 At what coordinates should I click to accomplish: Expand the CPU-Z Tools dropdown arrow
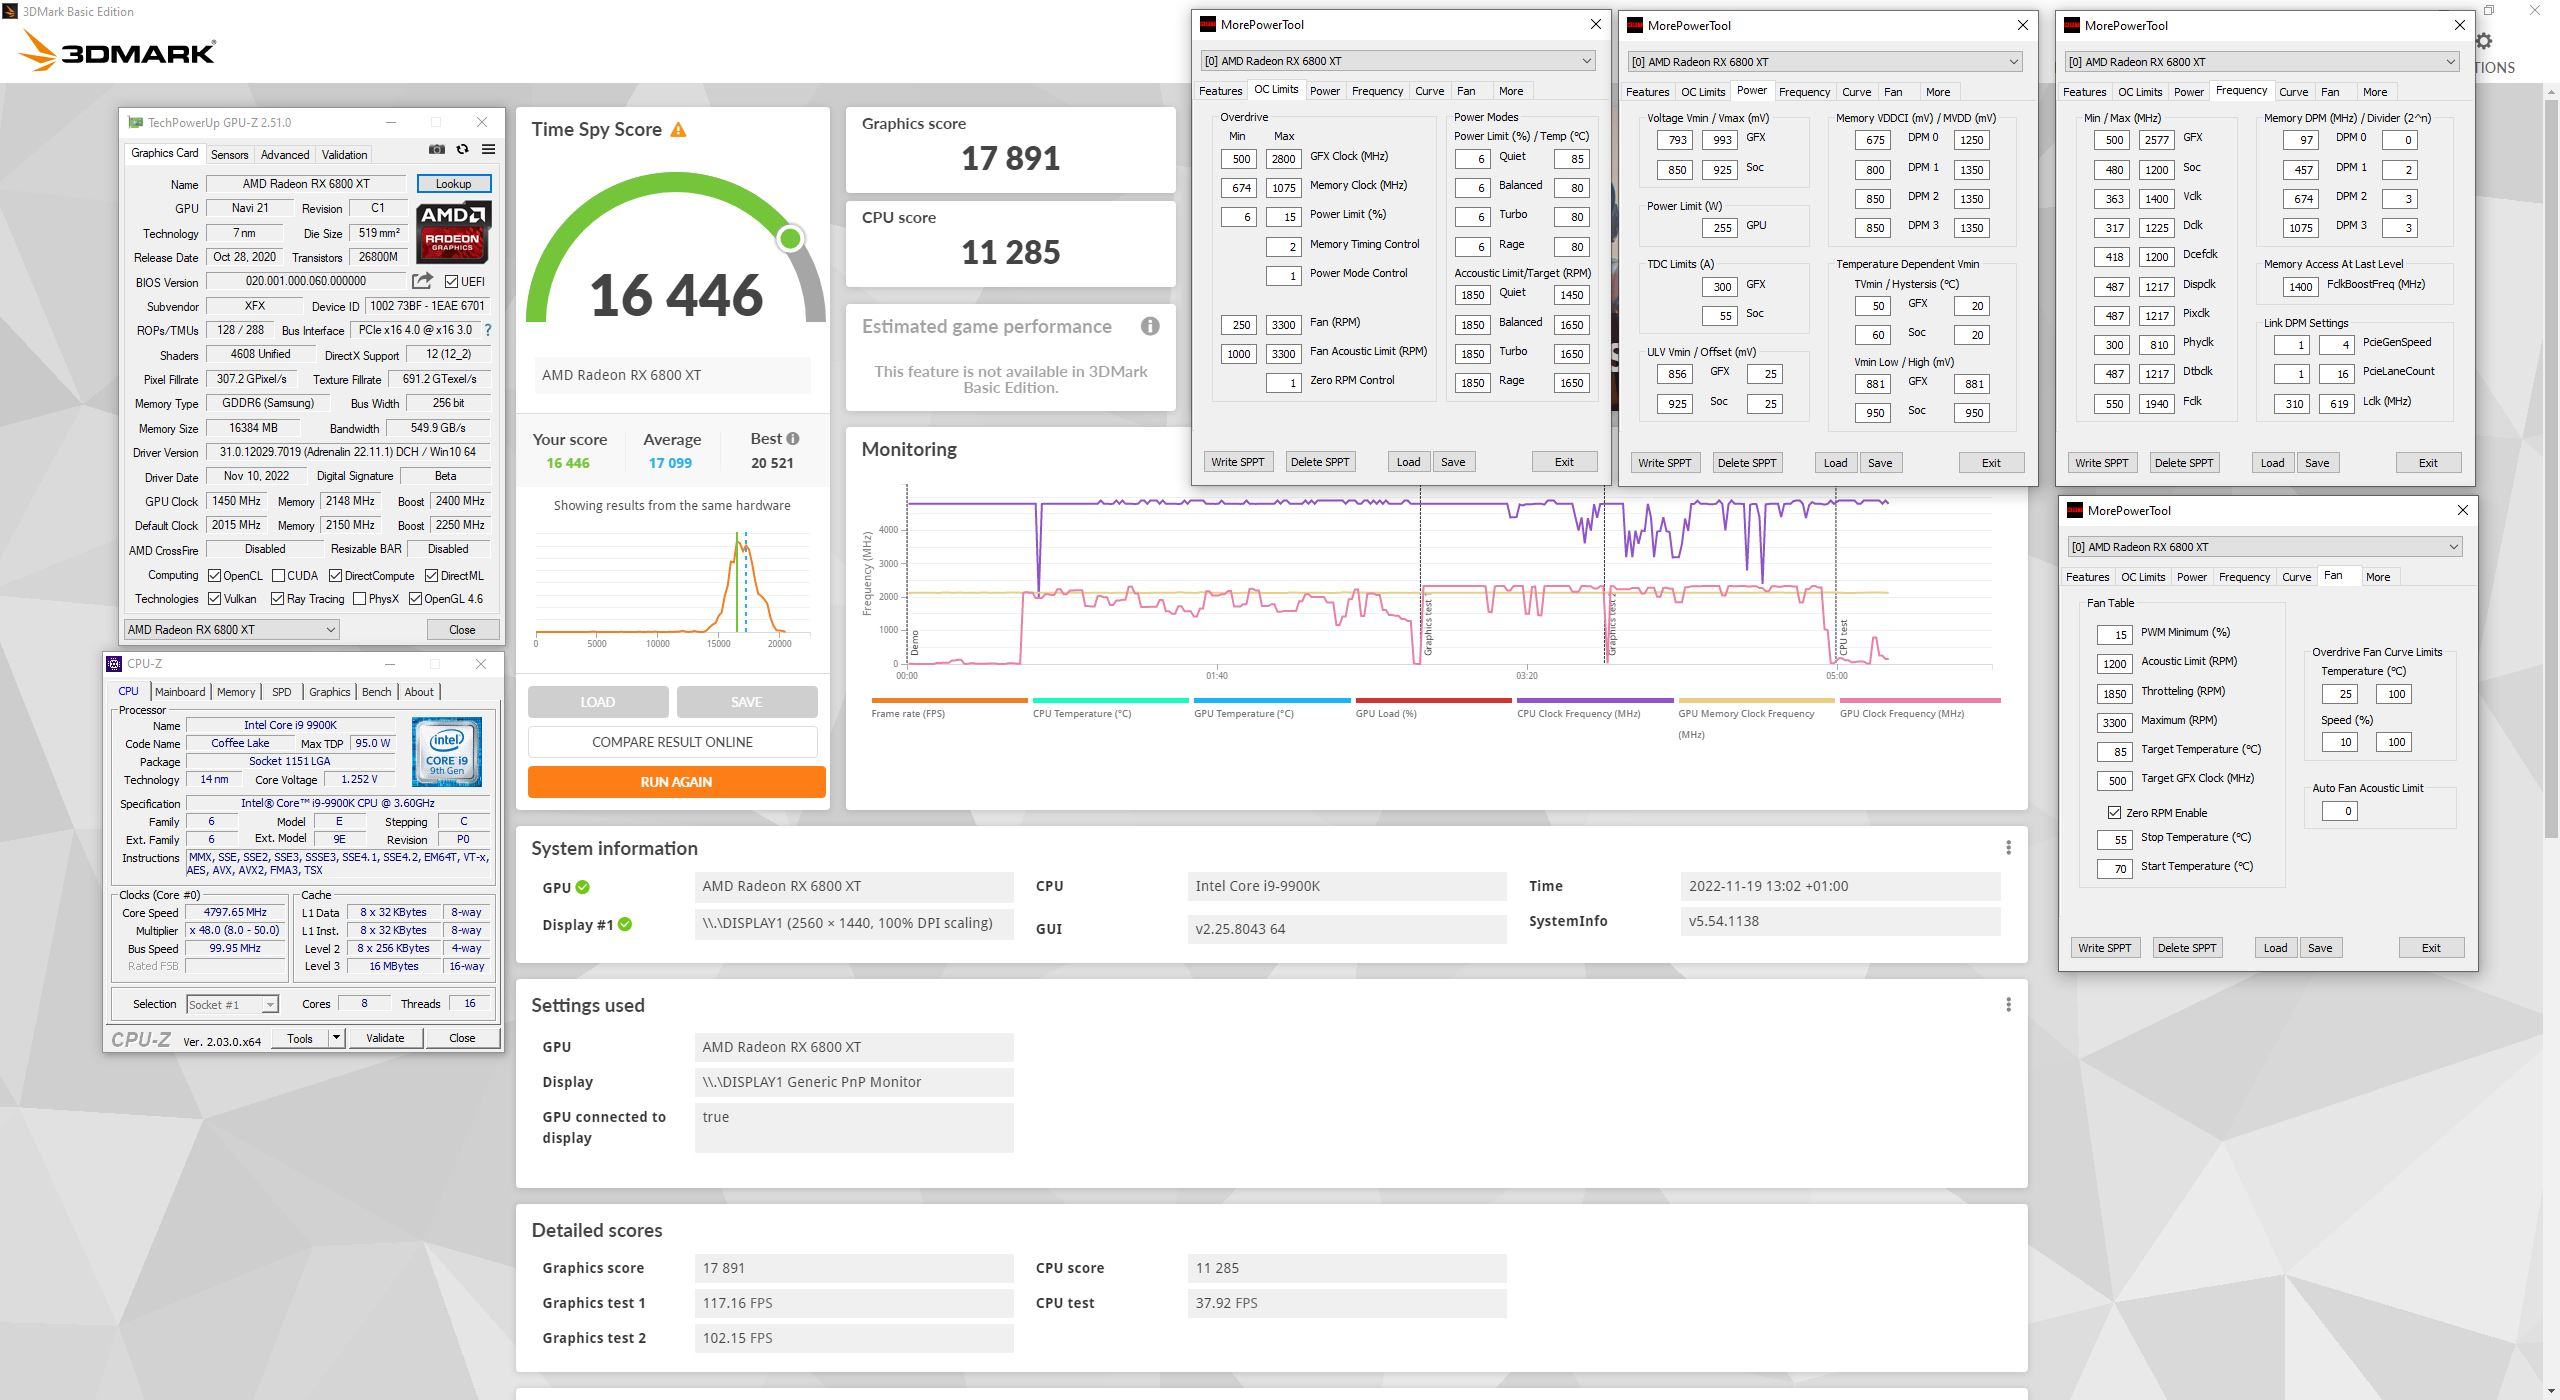(337, 1038)
